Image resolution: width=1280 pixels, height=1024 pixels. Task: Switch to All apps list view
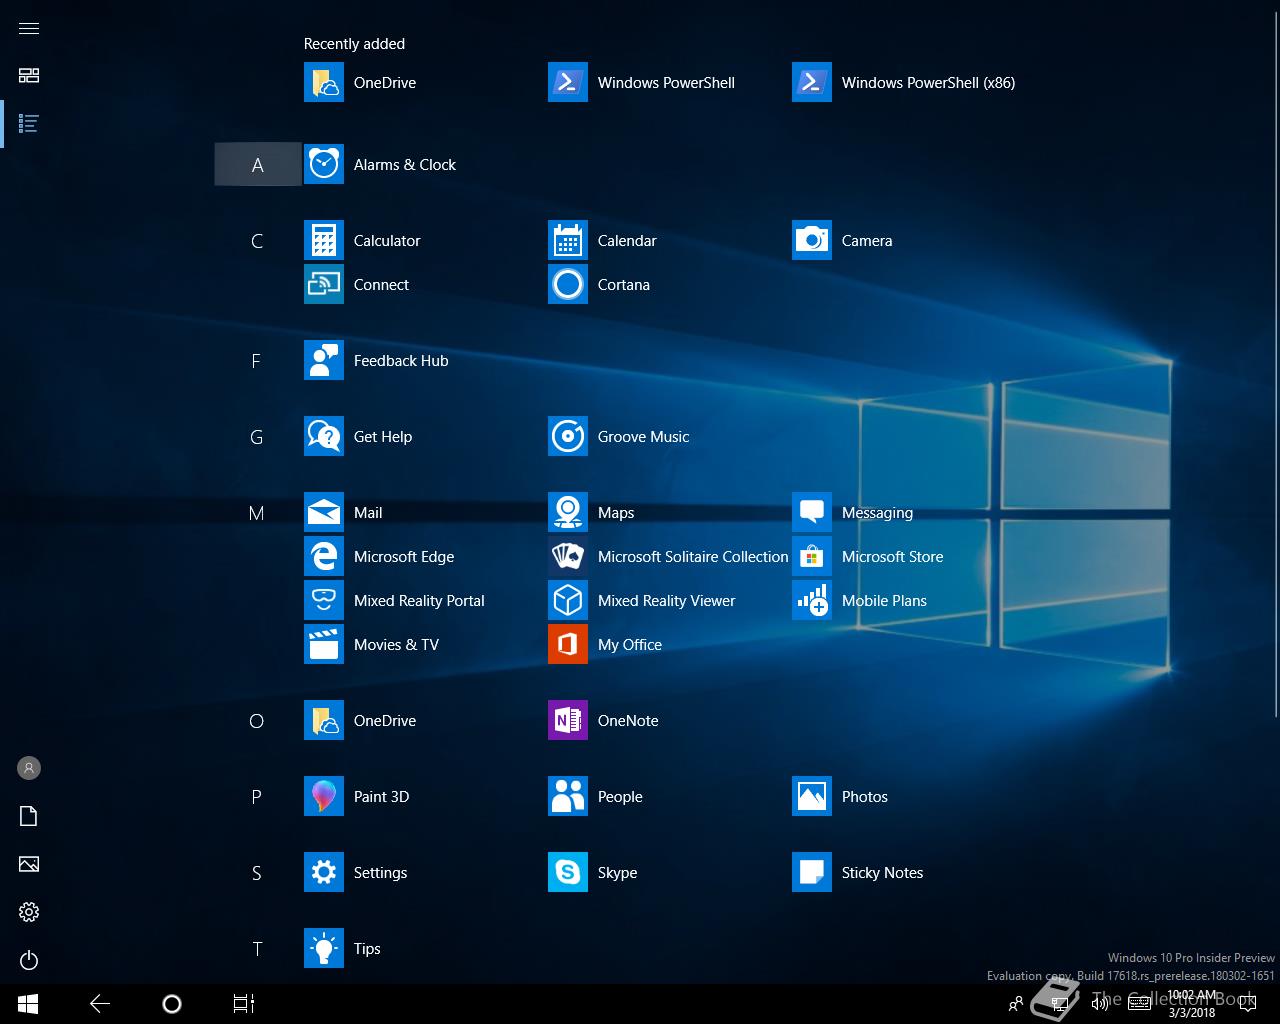29,124
